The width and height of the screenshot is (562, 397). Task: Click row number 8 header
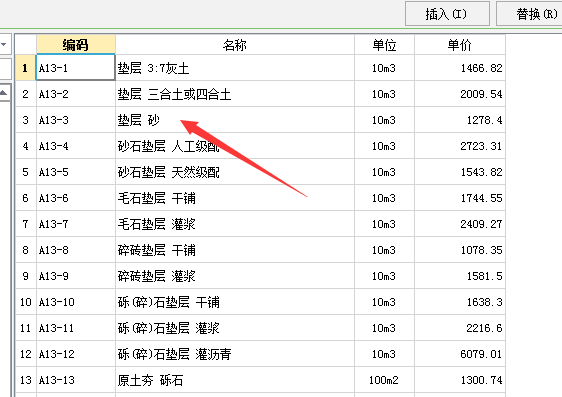click(x=25, y=250)
